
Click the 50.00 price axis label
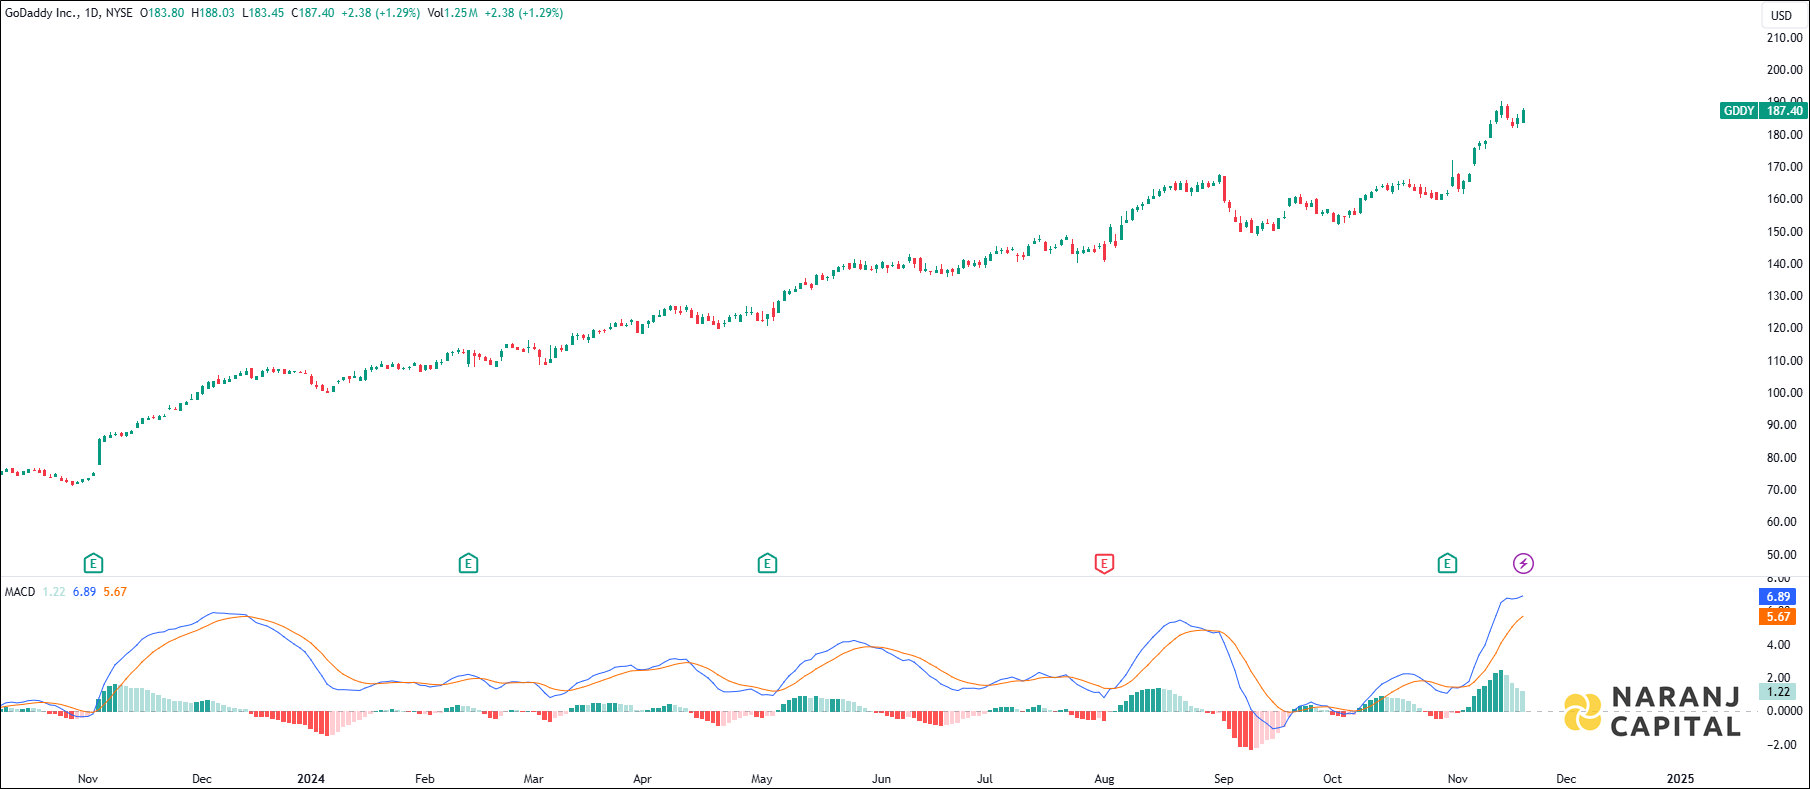tap(1784, 555)
